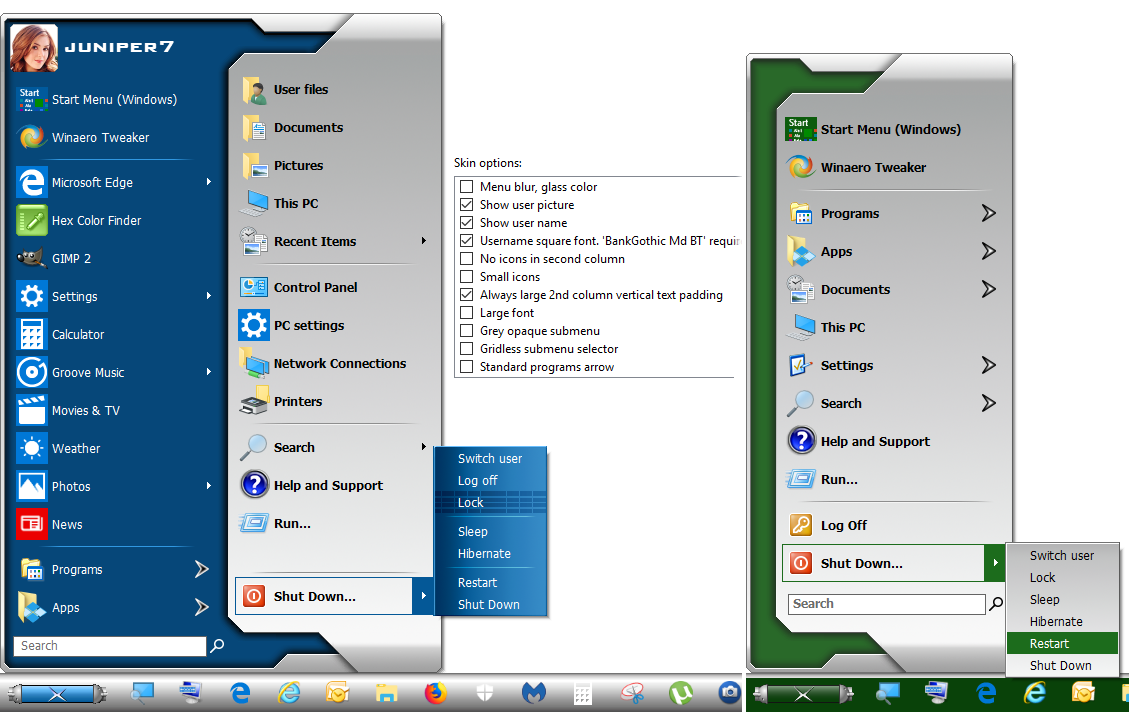This screenshot has width=1130, height=712.
Task: Open Winaero Tweaker in blue menu
Action: [100, 137]
